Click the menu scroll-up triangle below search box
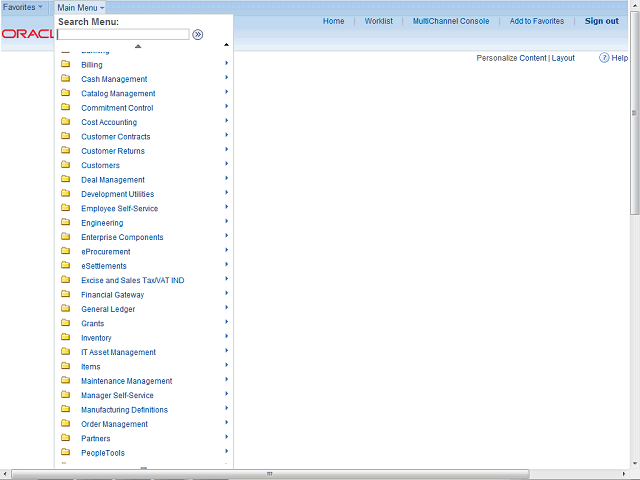 tap(138, 46)
